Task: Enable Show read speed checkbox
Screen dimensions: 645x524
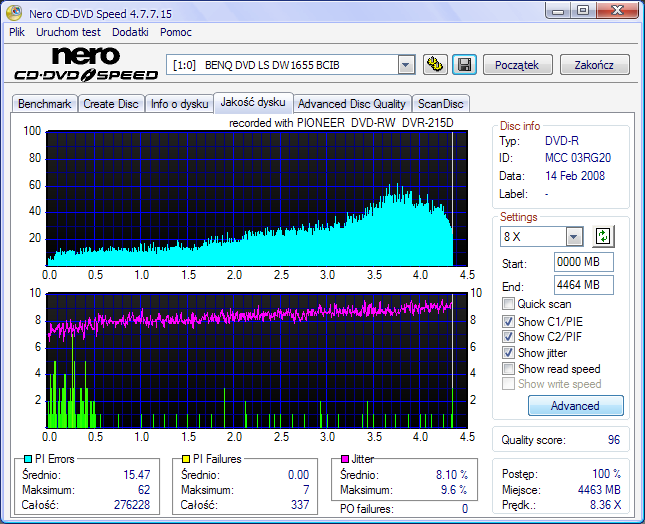Action: click(x=508, y=369)
